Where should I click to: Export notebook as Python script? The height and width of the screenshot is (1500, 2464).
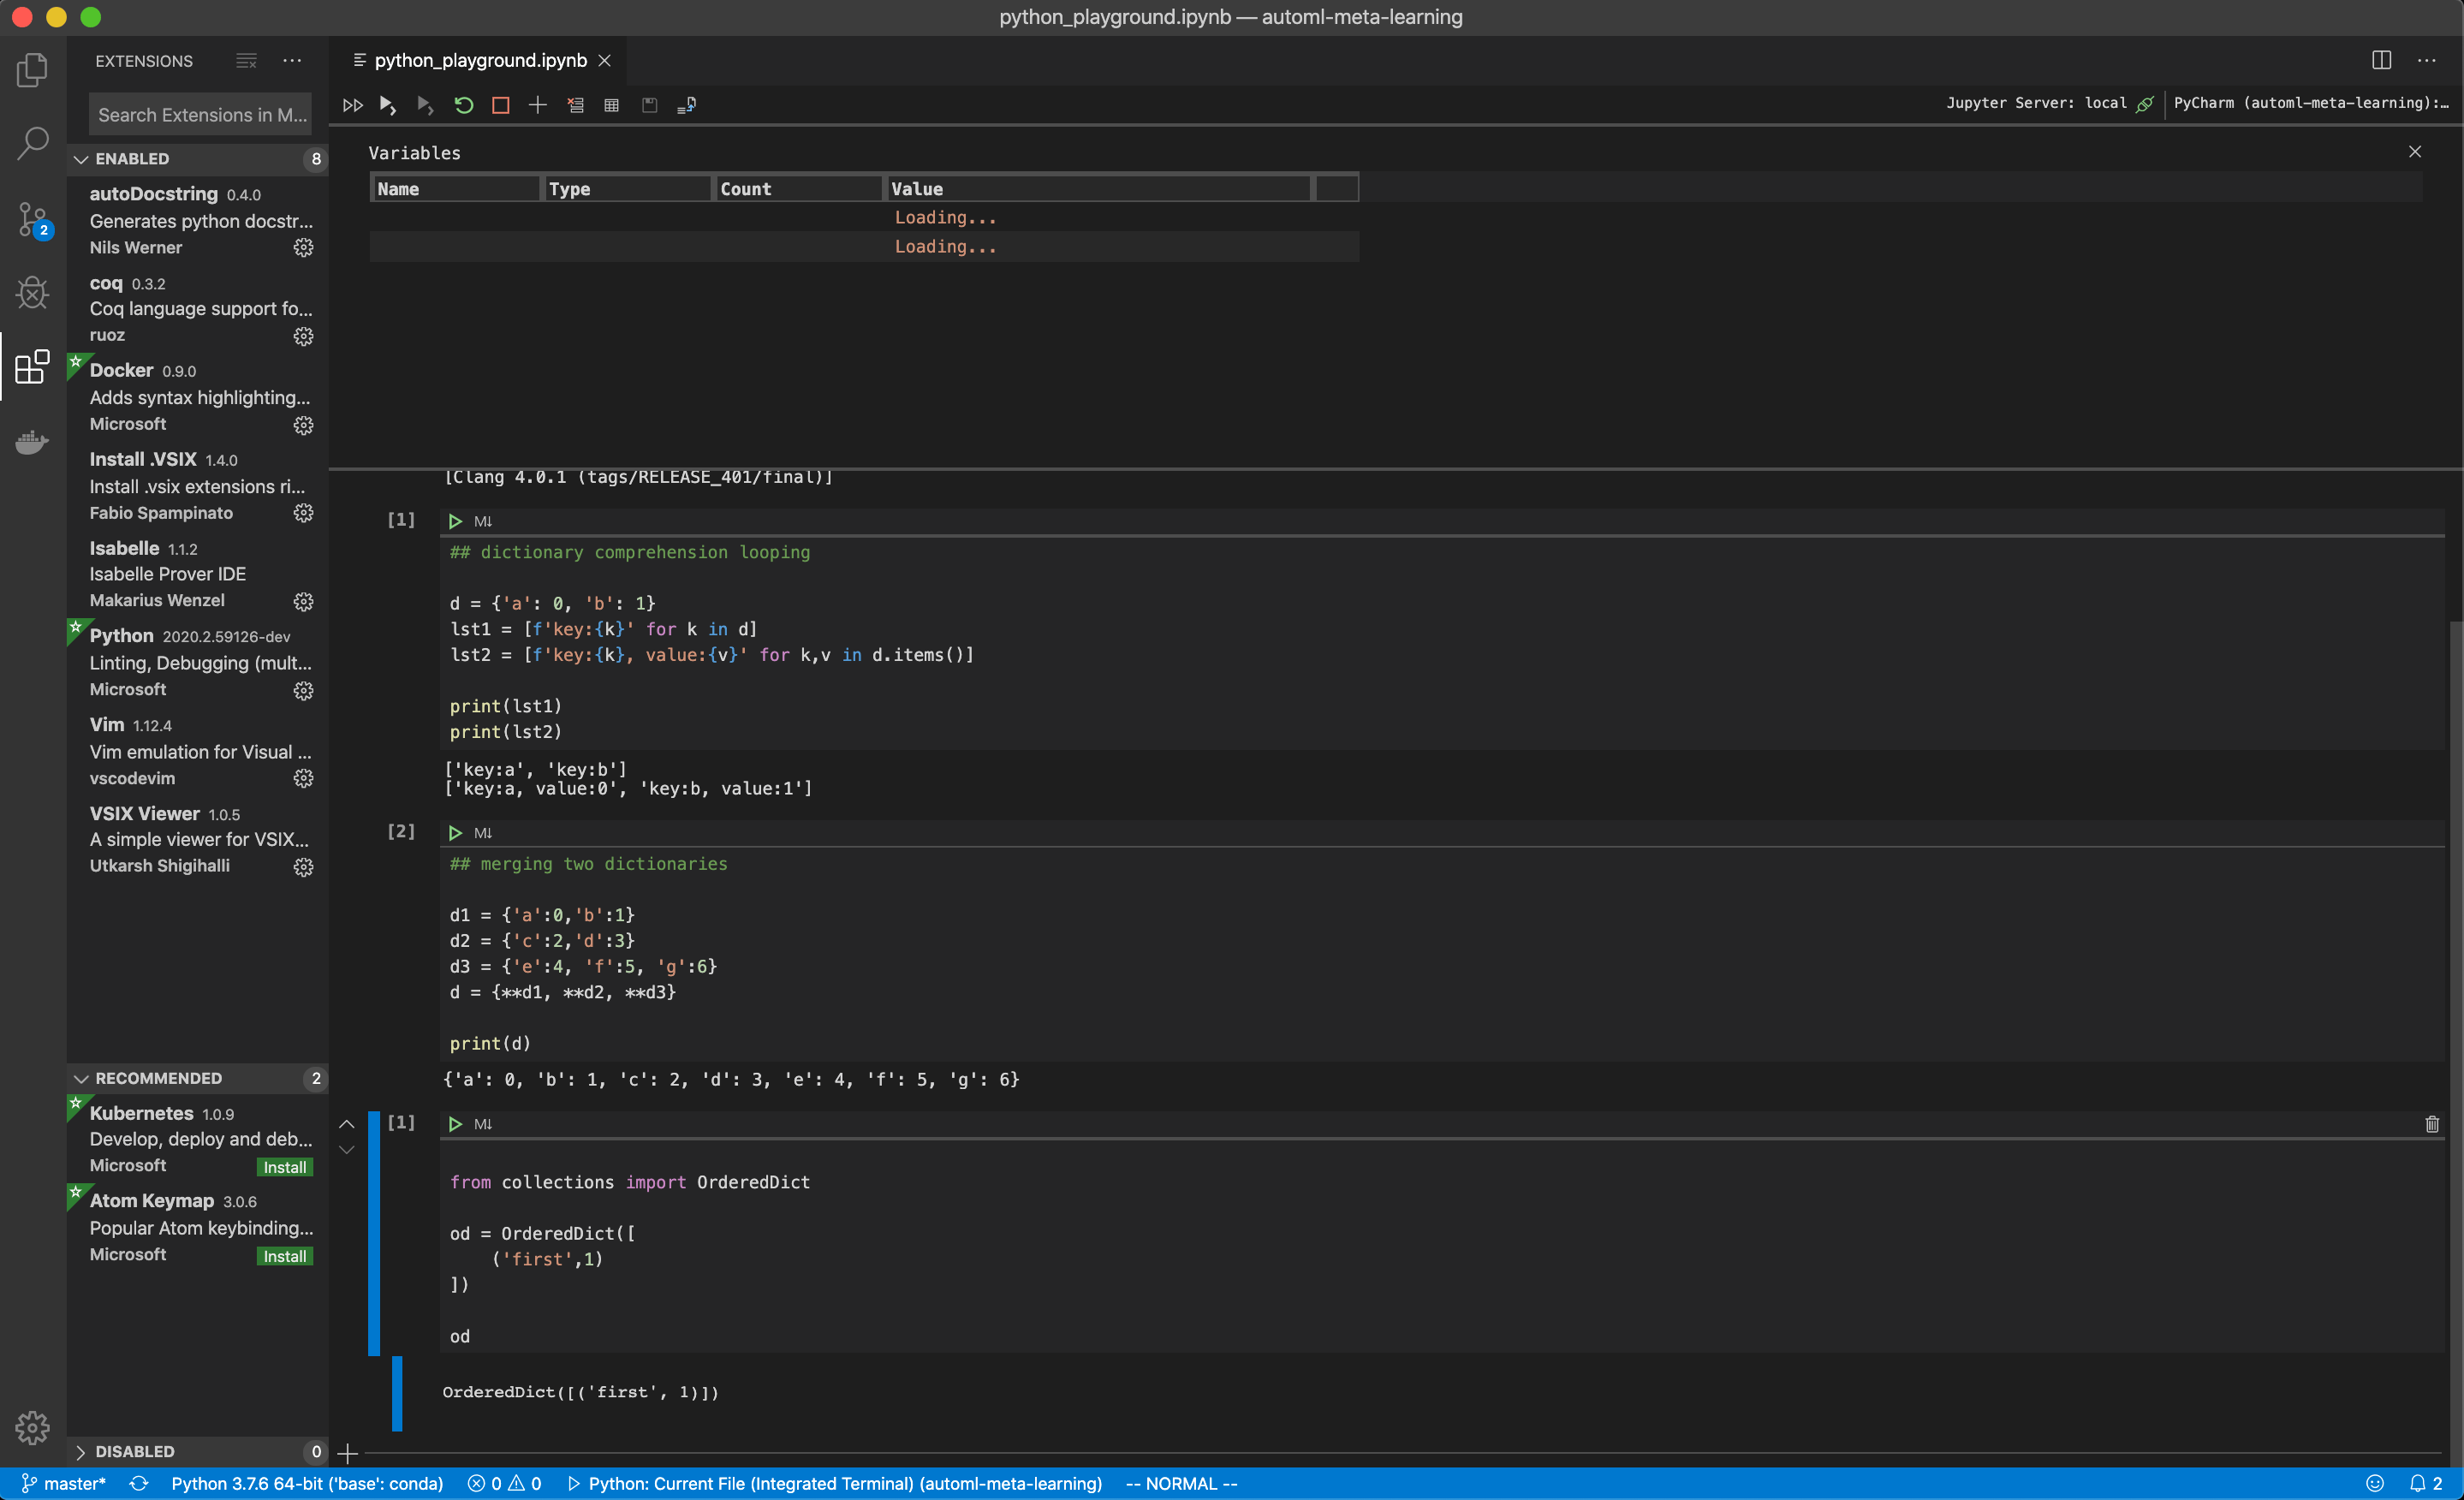click(686, 105)
